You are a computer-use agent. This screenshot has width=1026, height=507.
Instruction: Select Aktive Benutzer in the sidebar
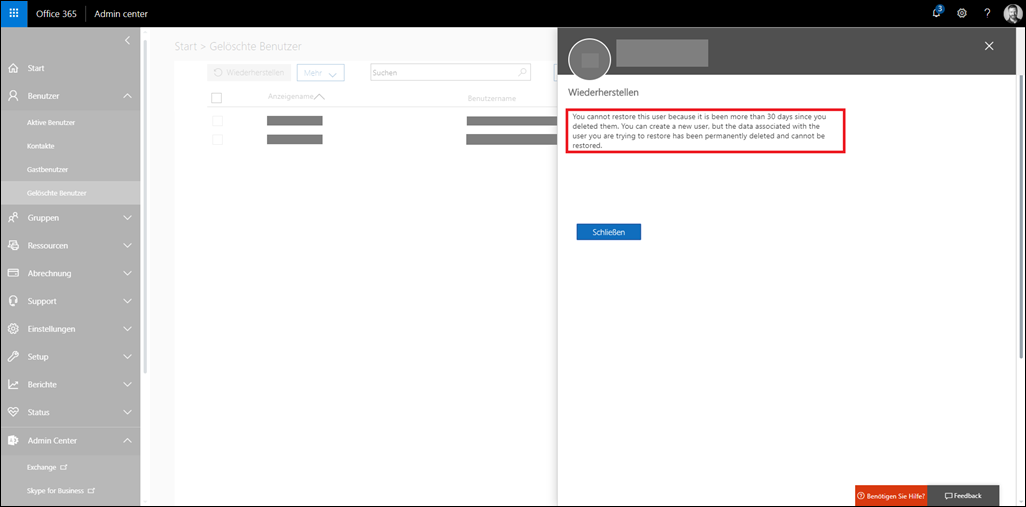coord(51,122)
